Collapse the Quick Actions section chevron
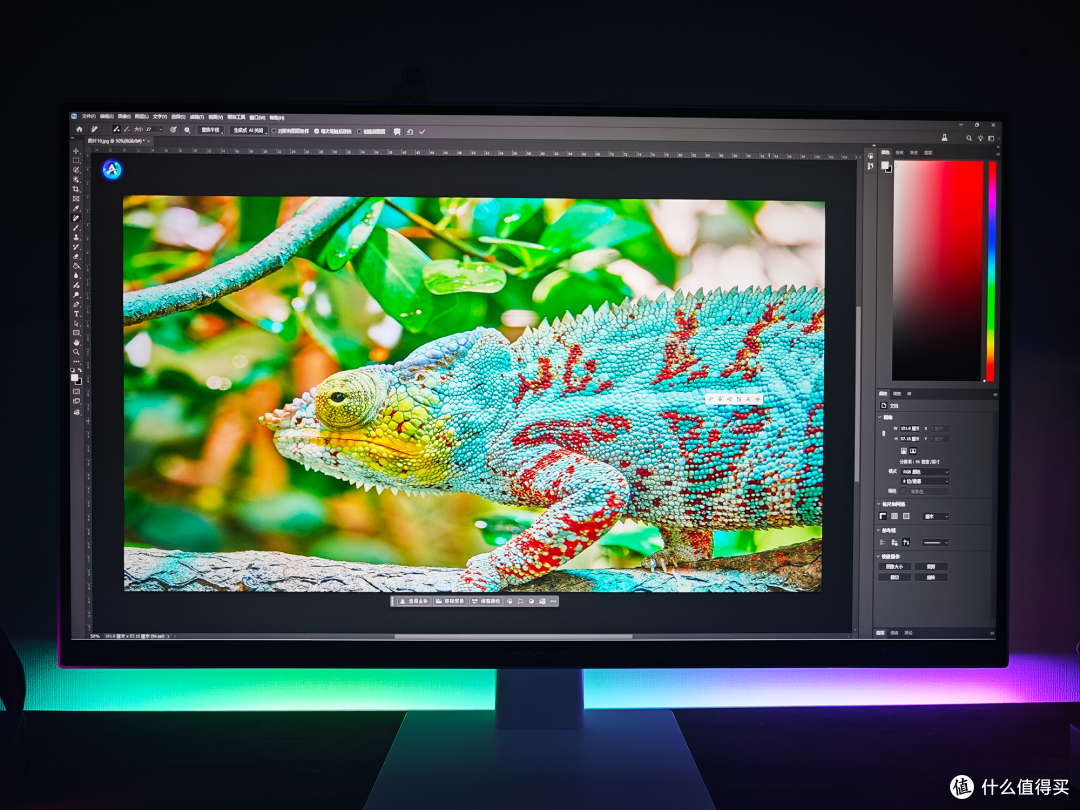Screen dimensions: 1080x810 [880, 556]
